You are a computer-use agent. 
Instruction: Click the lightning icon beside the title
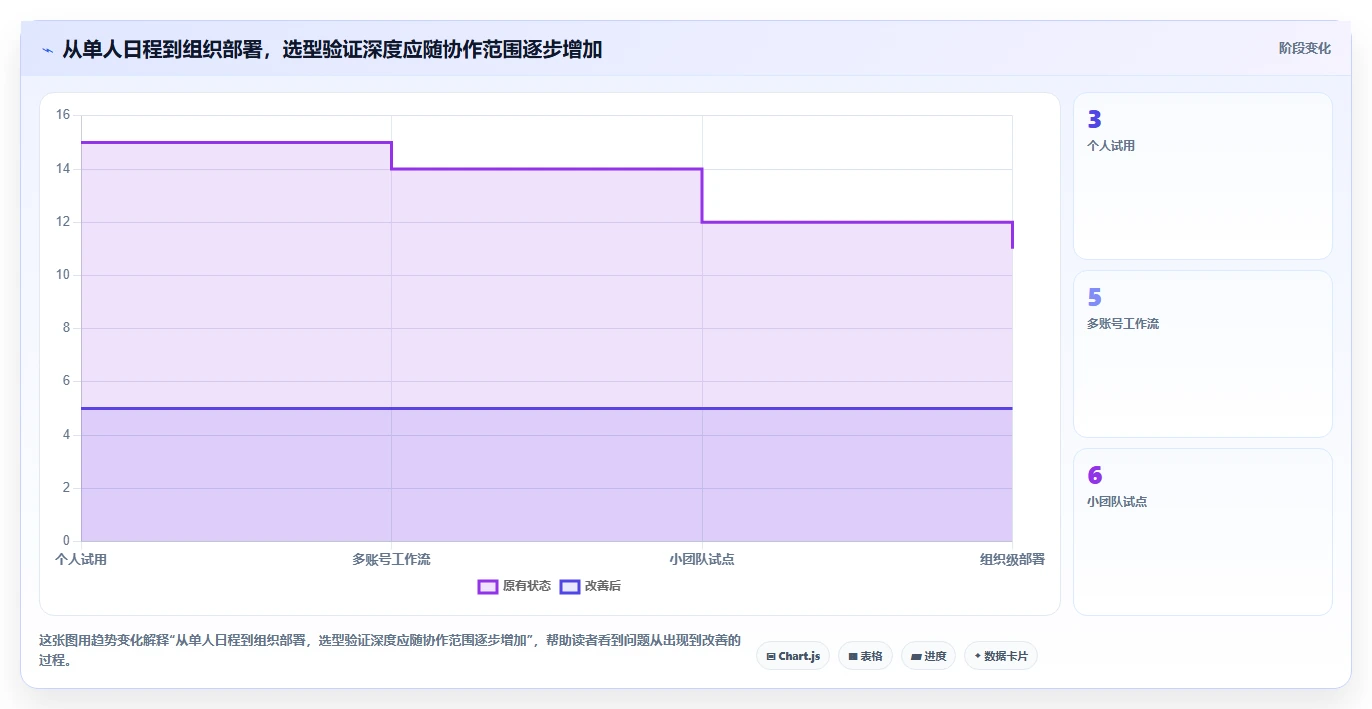[x=47, y=49]
